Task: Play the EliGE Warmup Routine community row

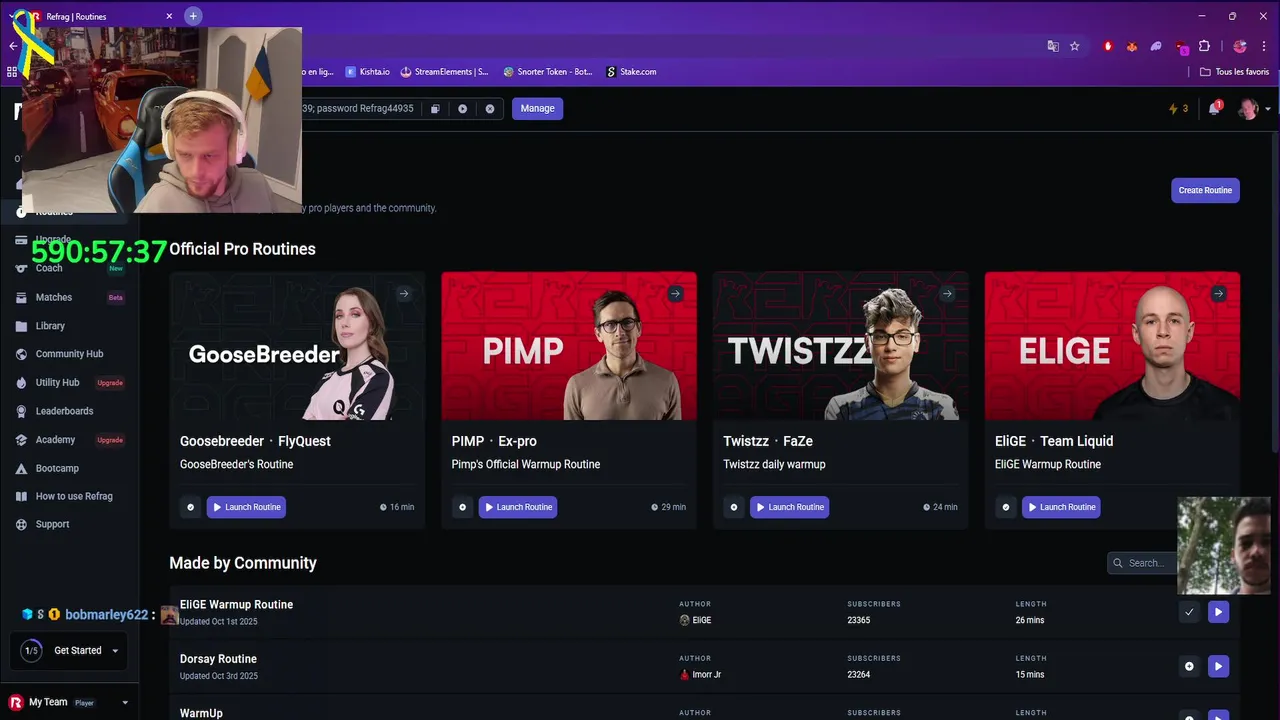Action: click(1218, 612)
